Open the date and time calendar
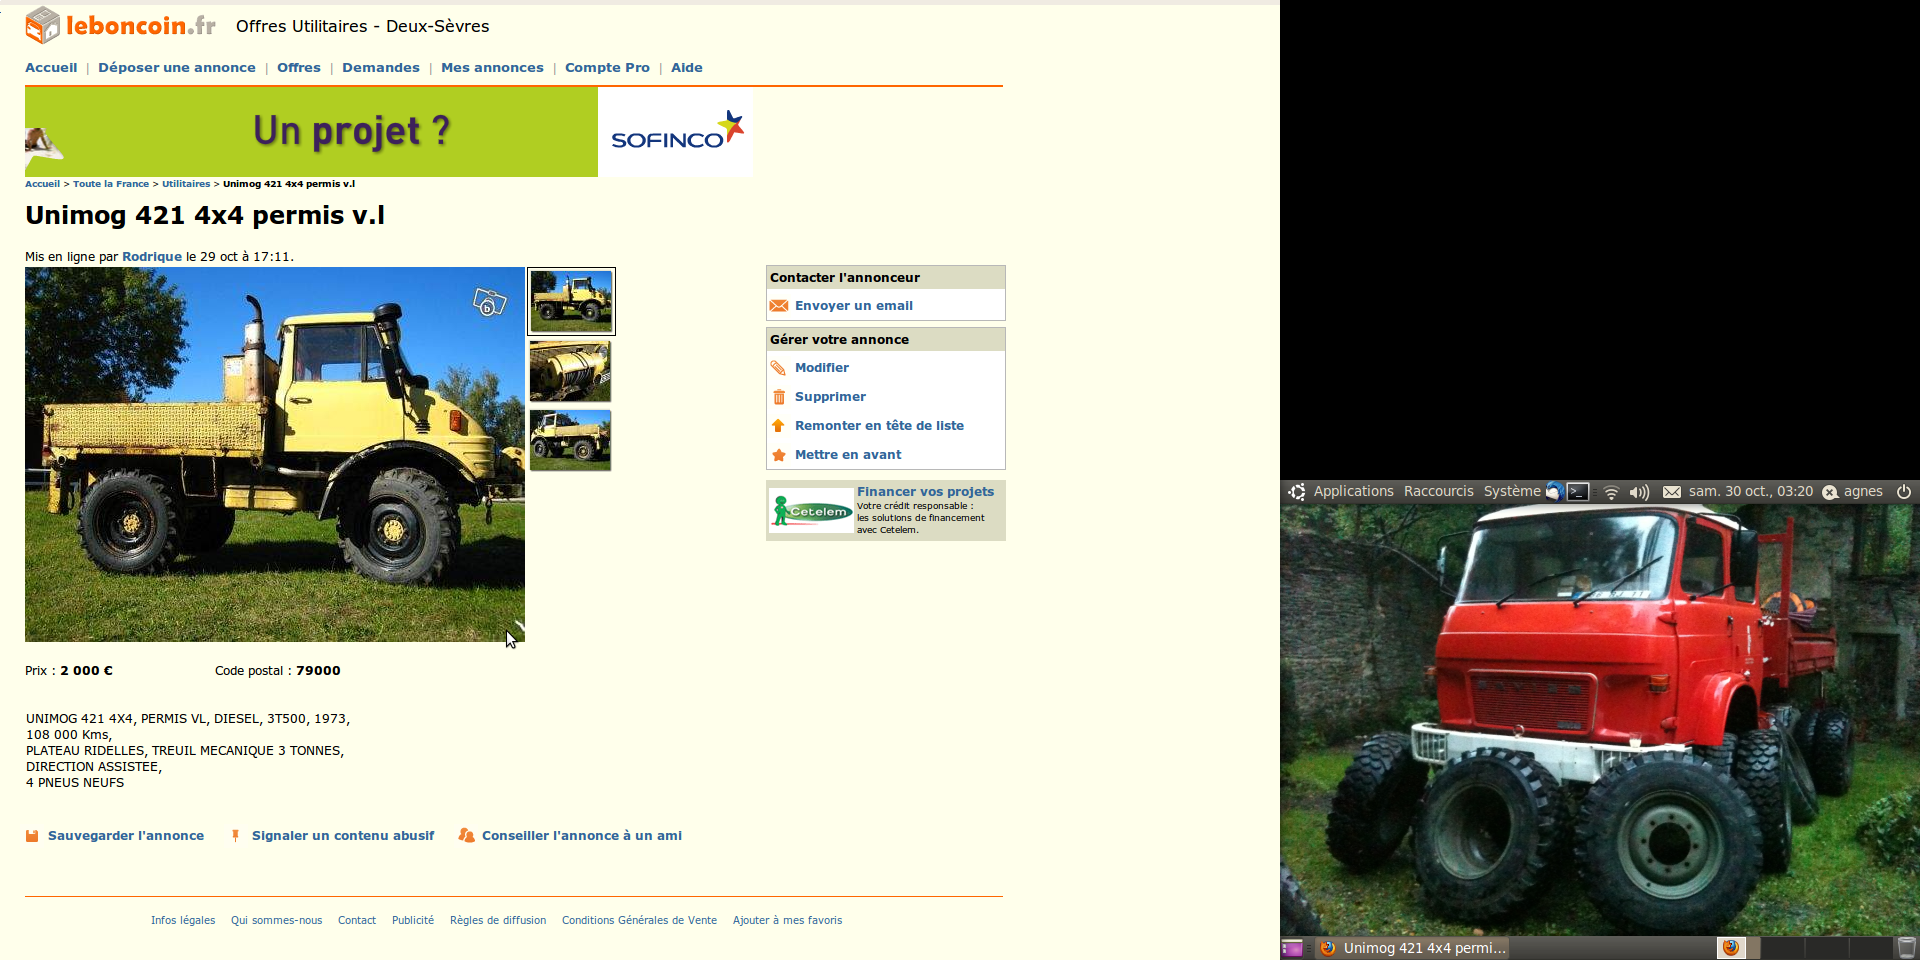Screen dimensions: 1920x960 point(1750,492)
